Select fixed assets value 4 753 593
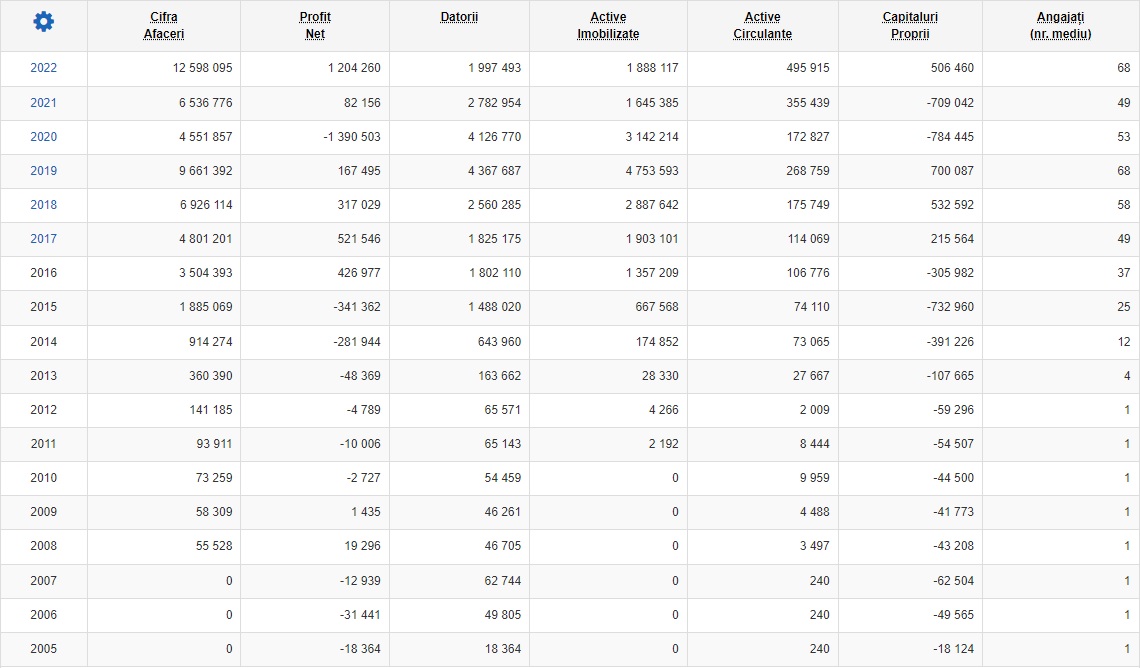Screen dimensions: 1140x668 click(652, 171)
